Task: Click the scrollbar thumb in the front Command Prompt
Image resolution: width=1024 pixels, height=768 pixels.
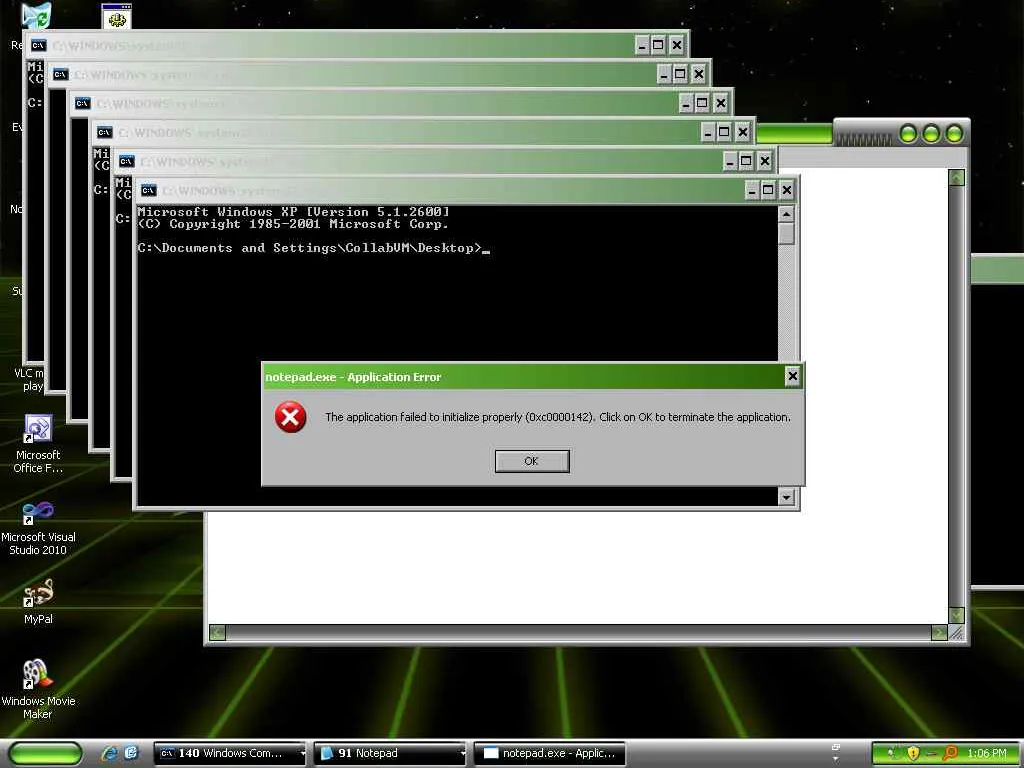Action: tap(786, 233)
